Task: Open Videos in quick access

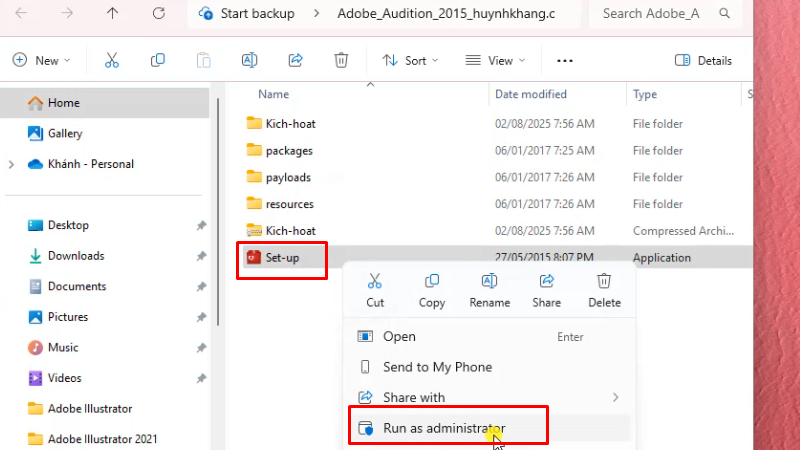Action: [64, 378]
